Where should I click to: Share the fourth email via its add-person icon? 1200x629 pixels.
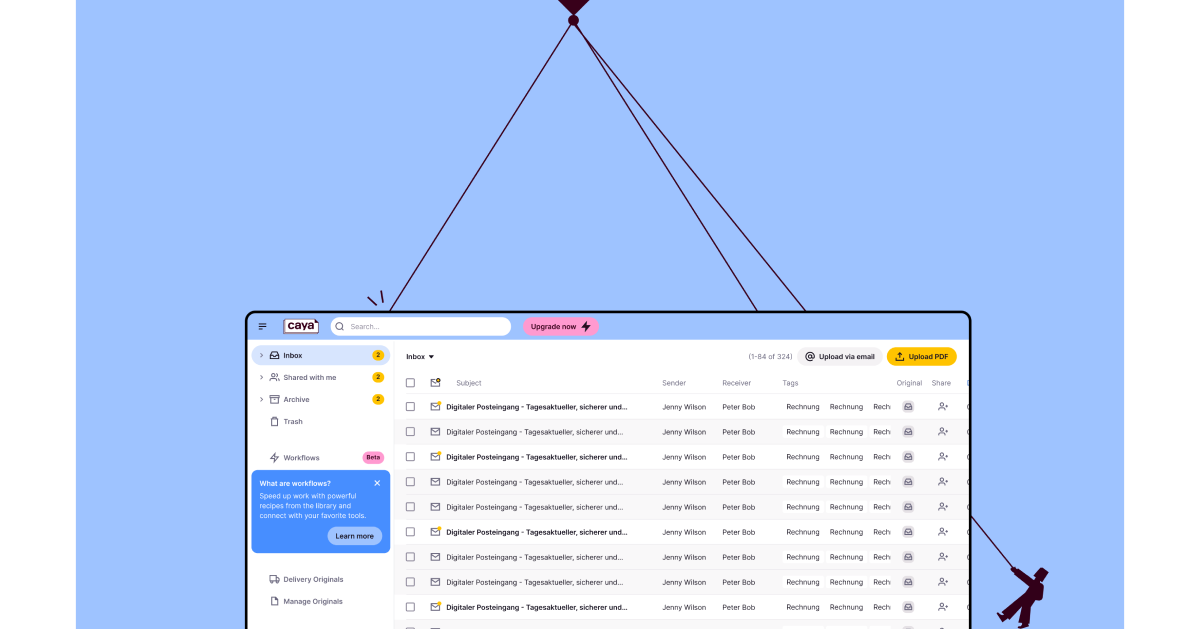[x=943, y=482]
